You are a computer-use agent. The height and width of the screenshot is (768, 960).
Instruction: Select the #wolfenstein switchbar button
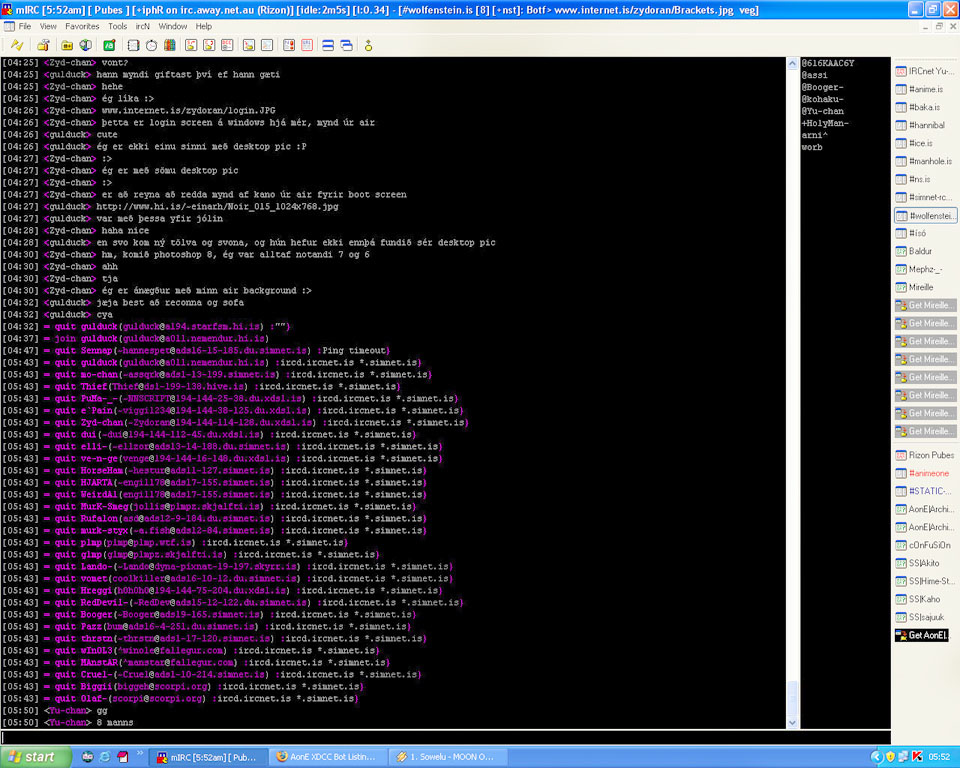click(x=925, y=216)
